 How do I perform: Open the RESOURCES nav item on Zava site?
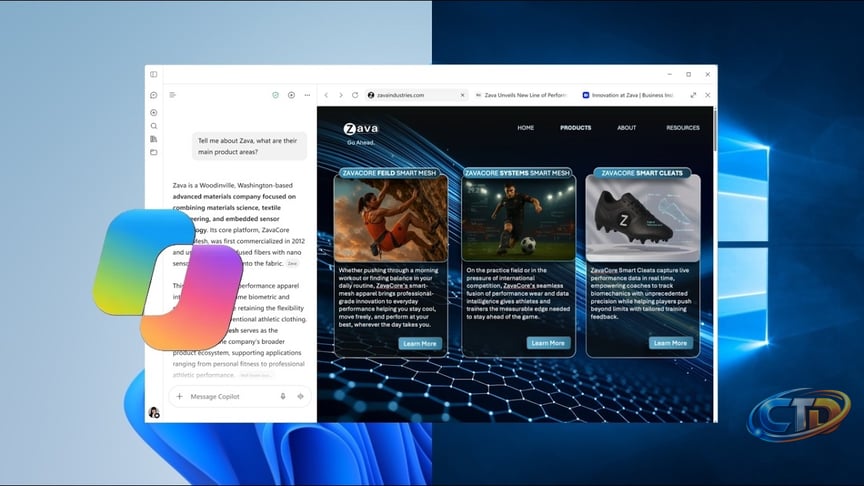tap(683, 128)
